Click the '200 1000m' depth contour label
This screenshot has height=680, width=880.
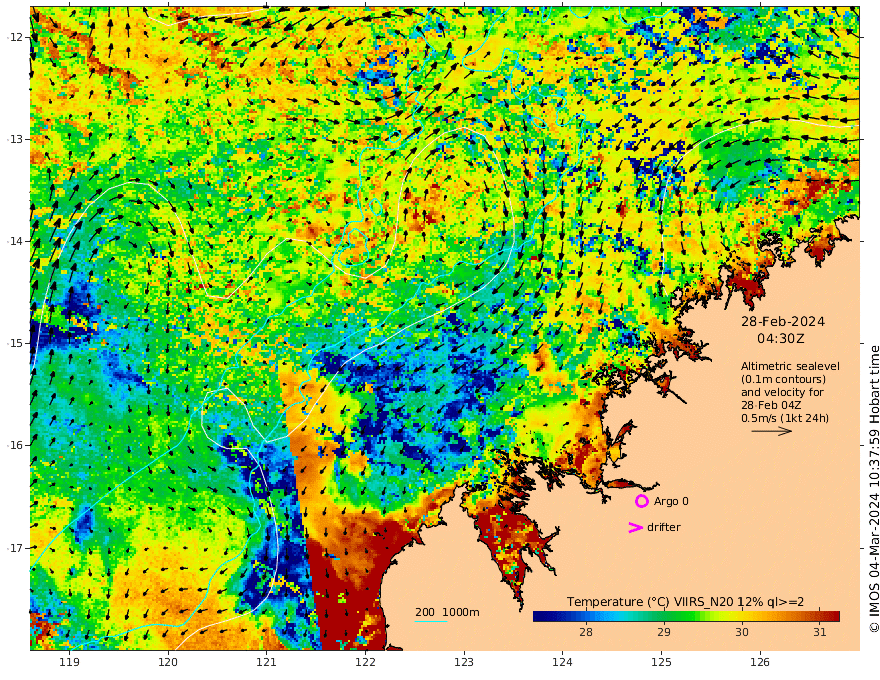click(x=447, y=612)
